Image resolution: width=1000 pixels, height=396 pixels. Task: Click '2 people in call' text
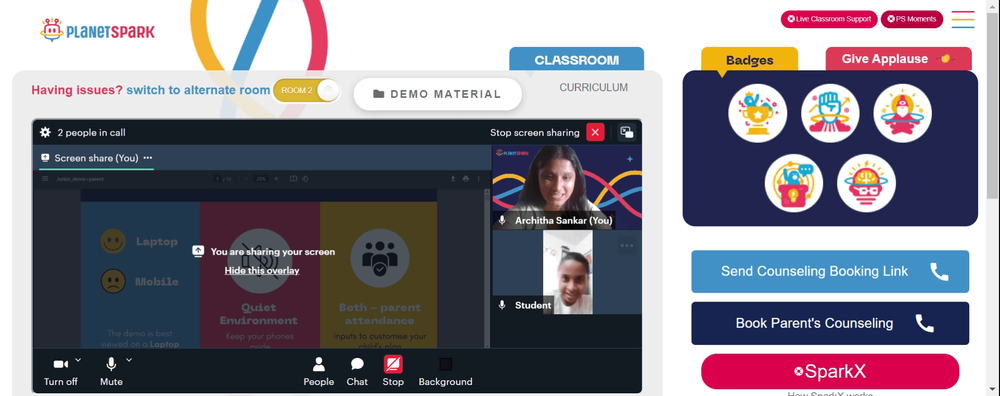tap(91, 133)
